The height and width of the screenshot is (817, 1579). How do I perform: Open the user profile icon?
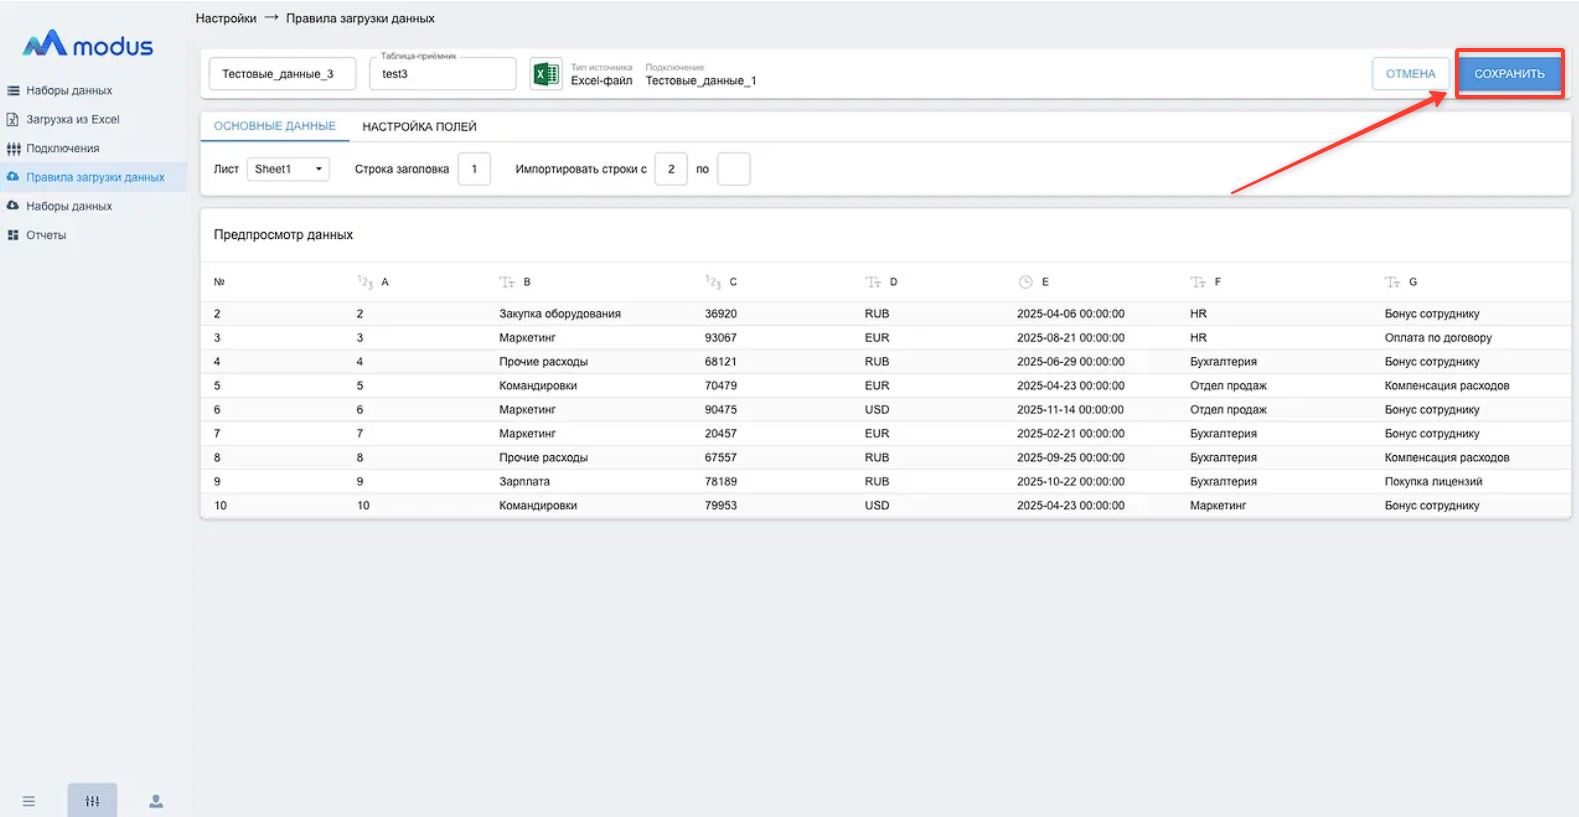(156, 801)
